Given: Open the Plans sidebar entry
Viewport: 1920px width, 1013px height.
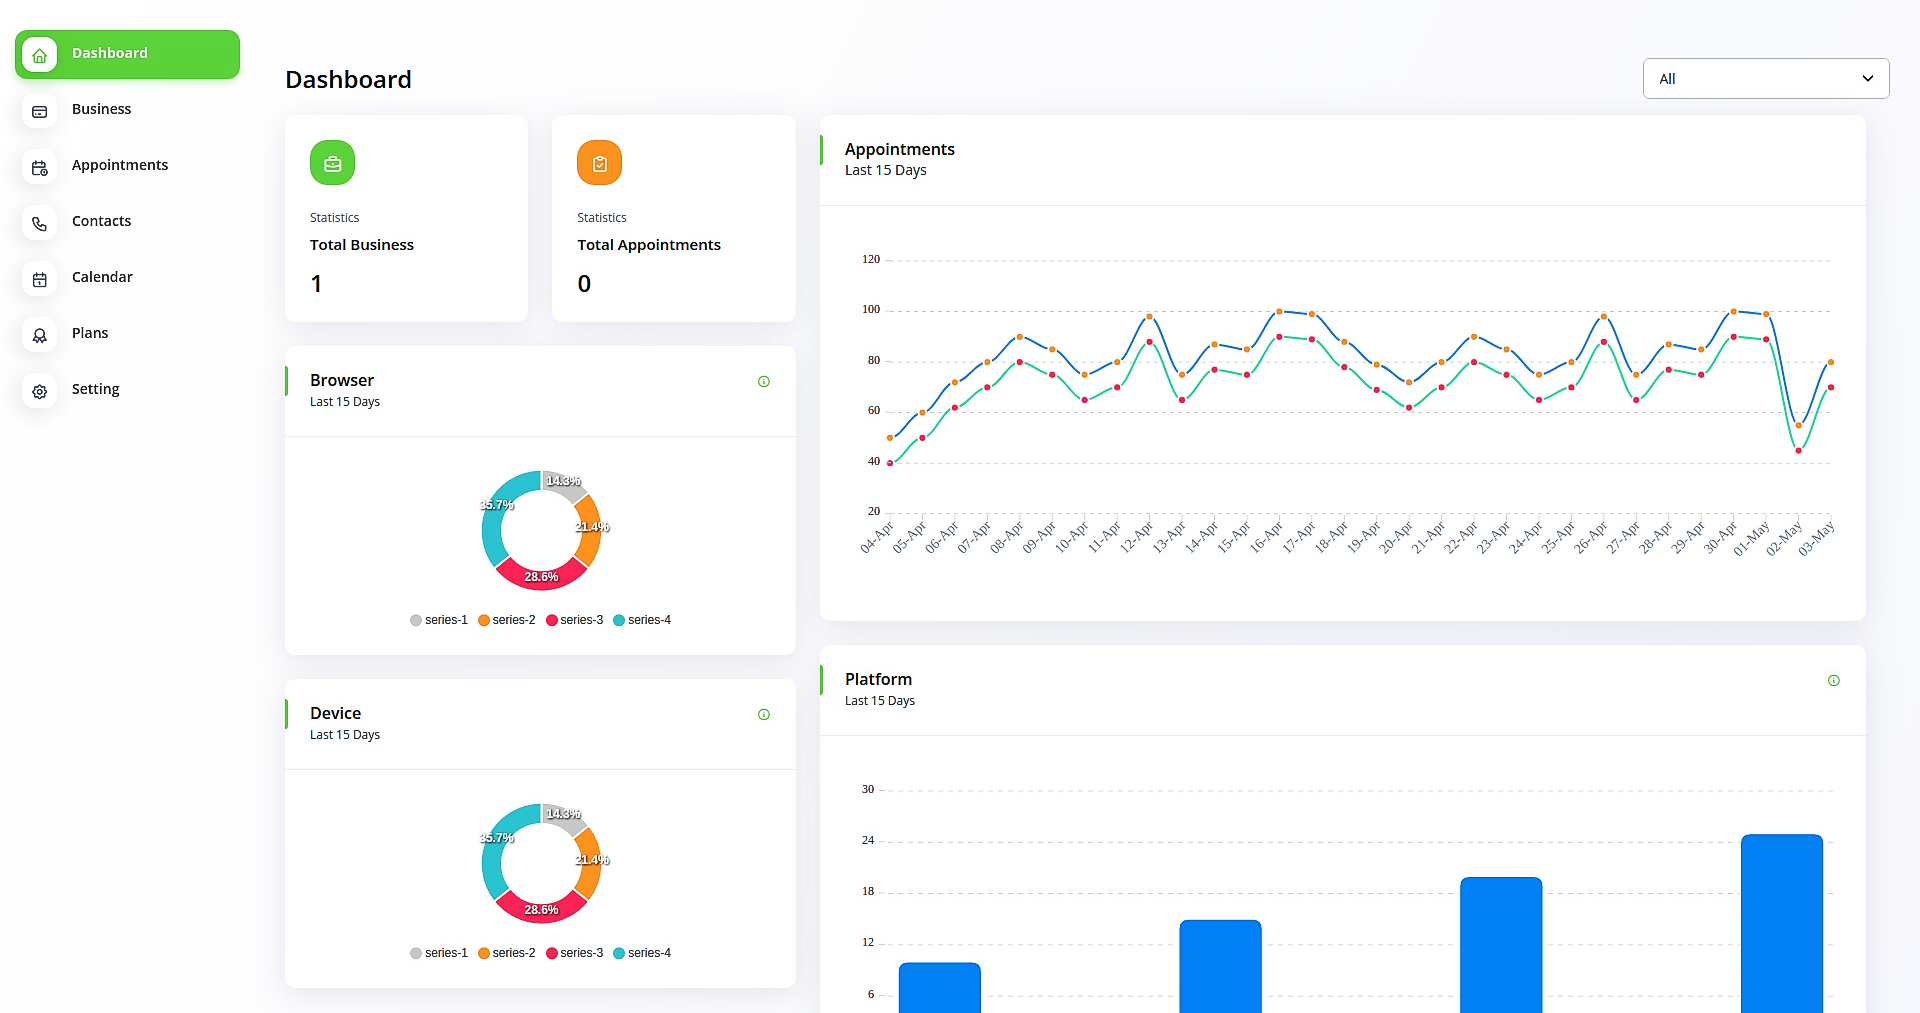Looking at the screenshot, I should click(127, 334).
